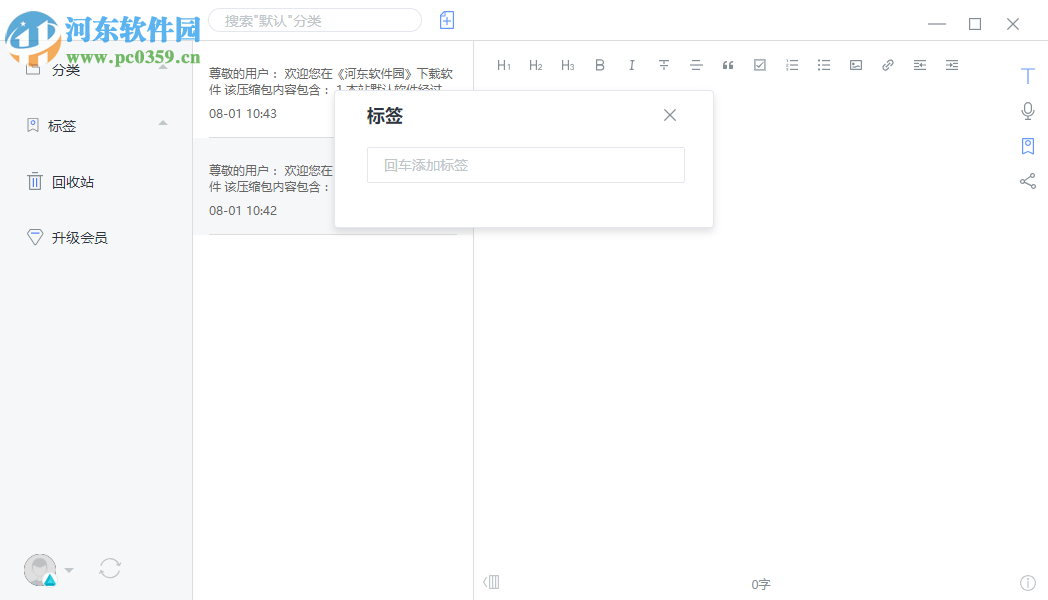Create a new note with the plus icon
The image size is (1048, 600).
[446, 20]
